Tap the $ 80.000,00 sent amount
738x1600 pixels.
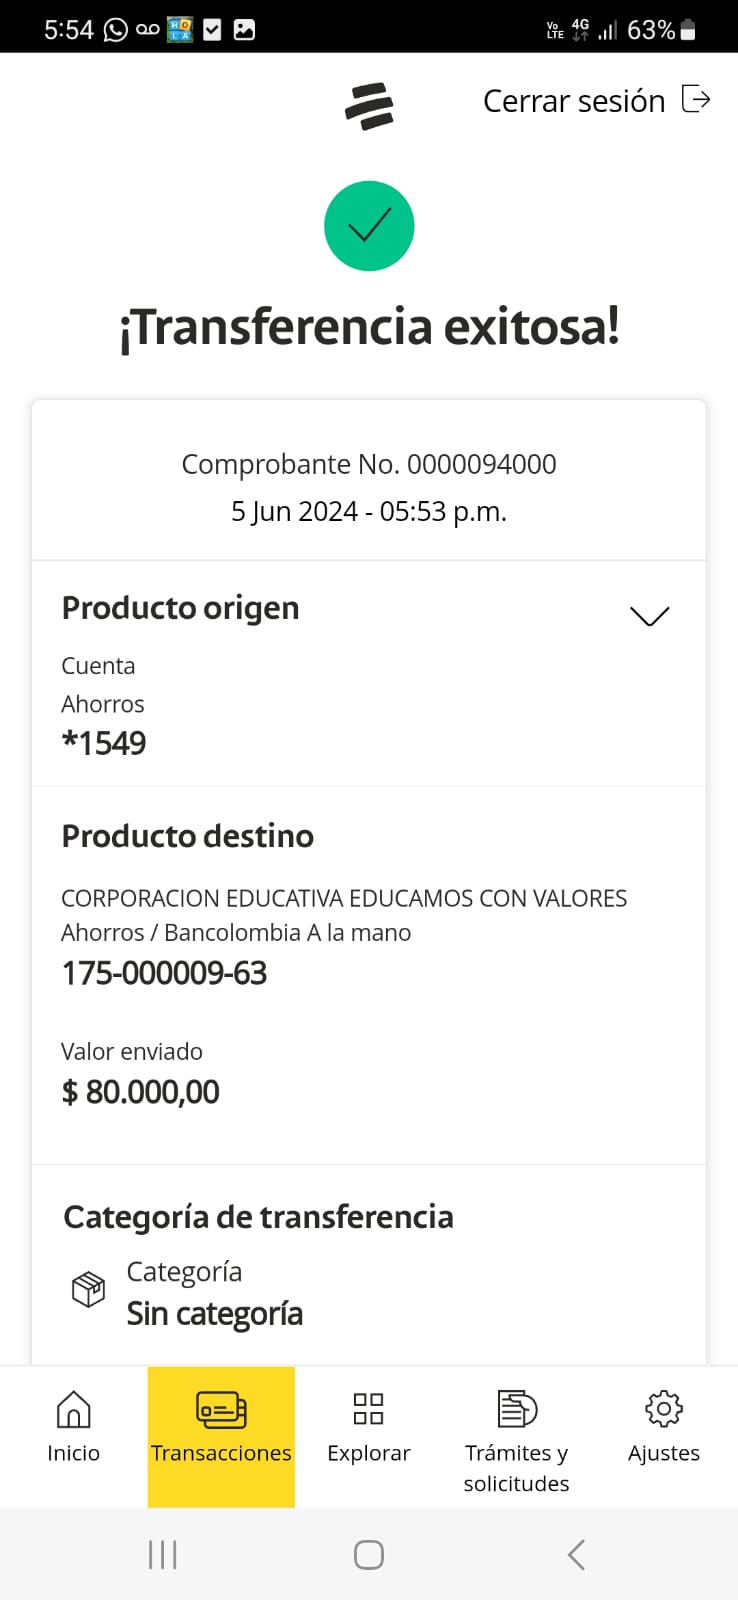coord(141,1092)
